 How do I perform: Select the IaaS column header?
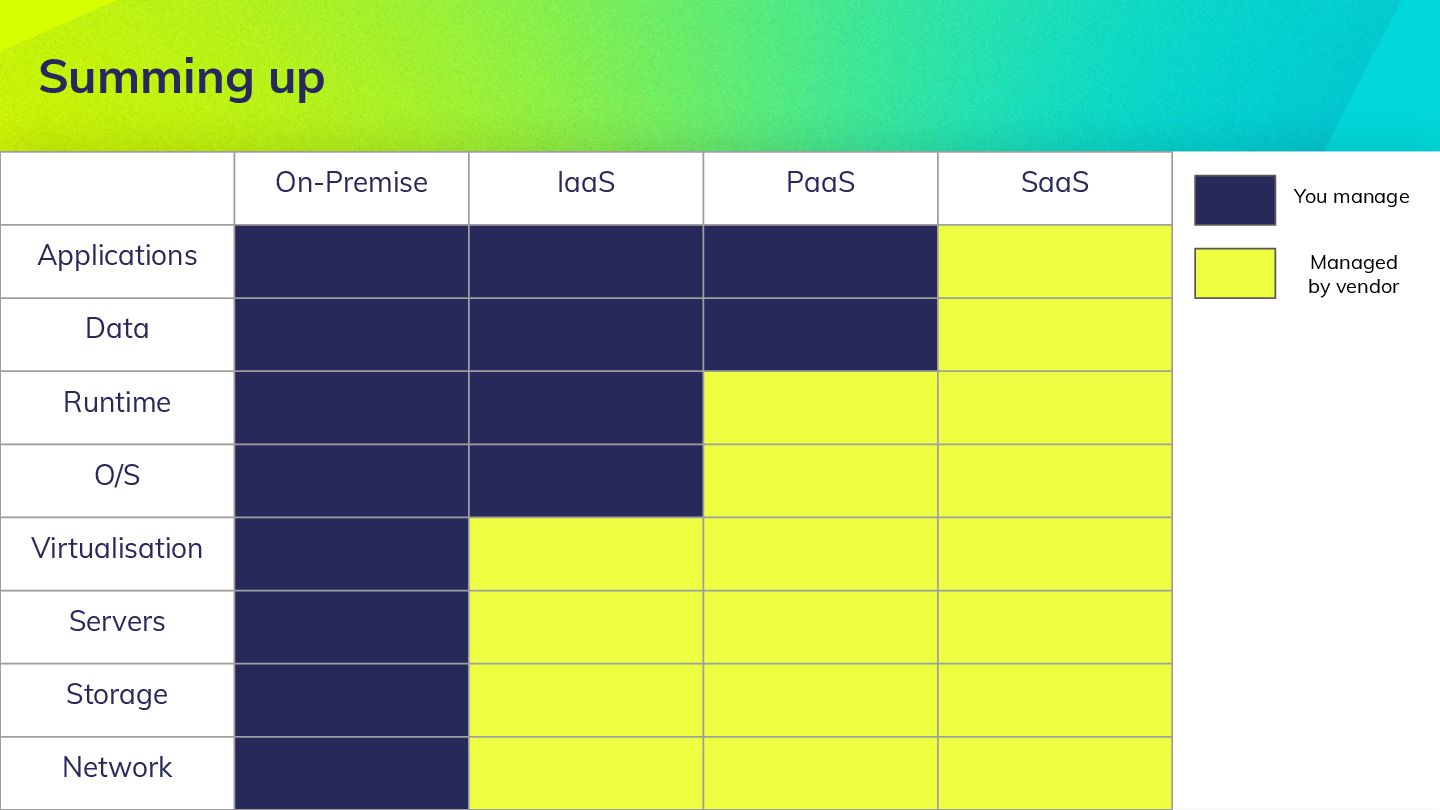point(586,183)
